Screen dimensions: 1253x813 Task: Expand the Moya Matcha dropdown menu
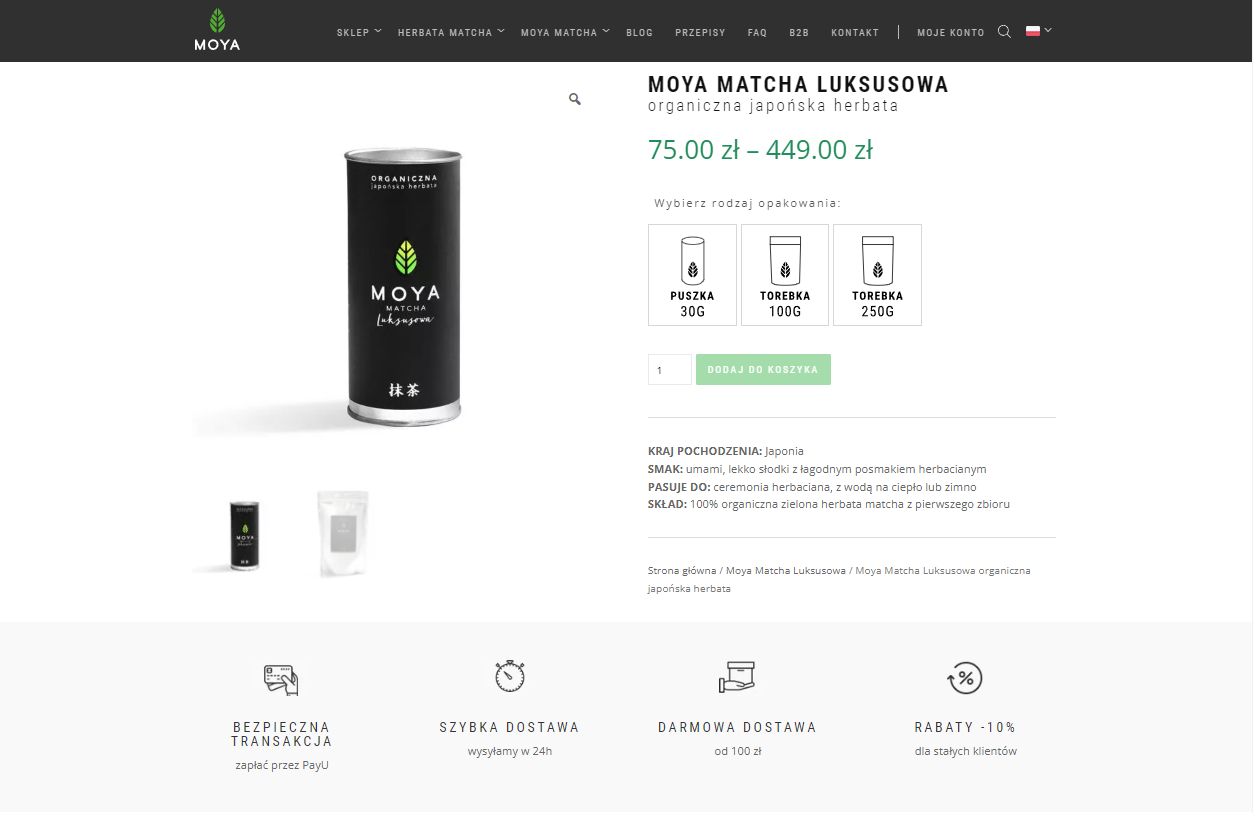pyautogui.click(x=565, y=33)
